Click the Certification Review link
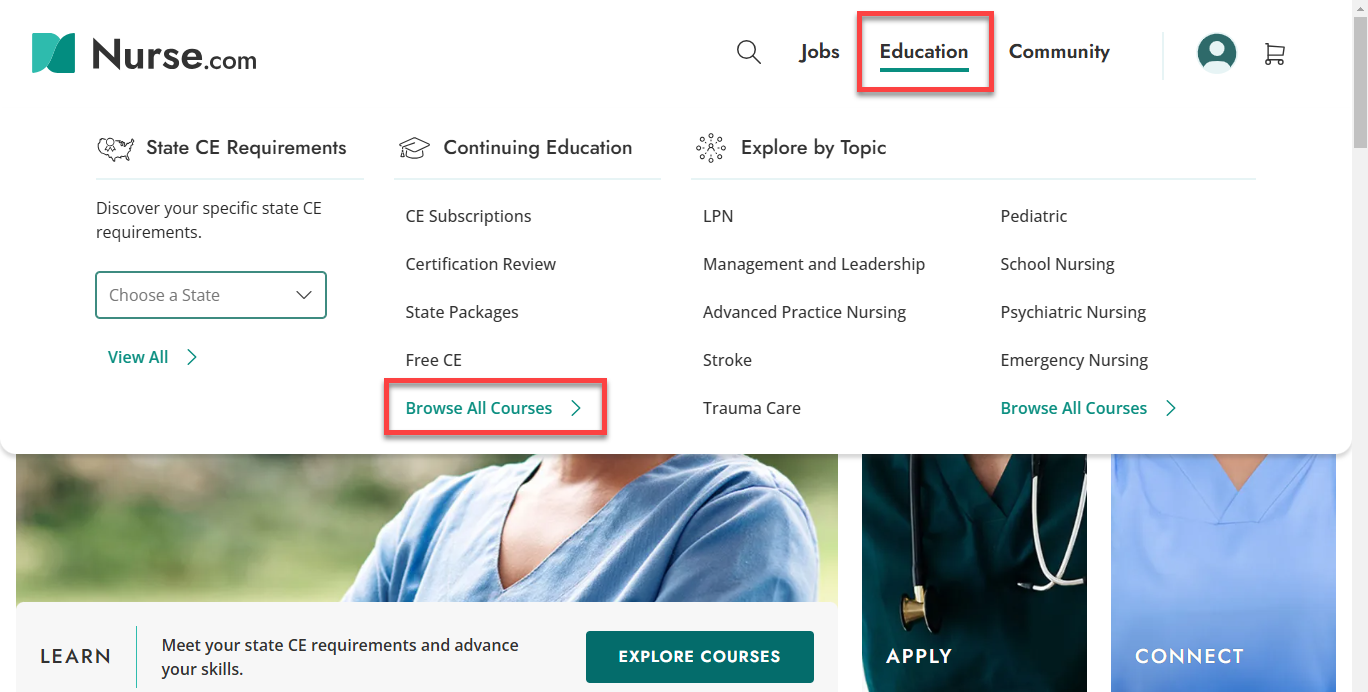The height and width of the screenshot is (692, 1368). click(480, 263)
